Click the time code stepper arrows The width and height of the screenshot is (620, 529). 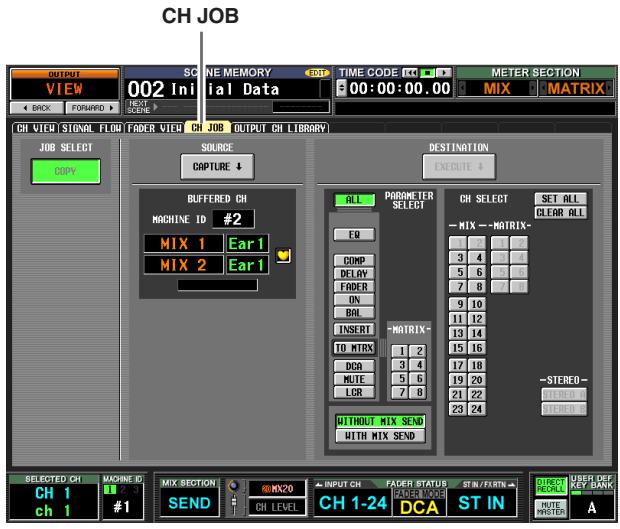point(341,88)
